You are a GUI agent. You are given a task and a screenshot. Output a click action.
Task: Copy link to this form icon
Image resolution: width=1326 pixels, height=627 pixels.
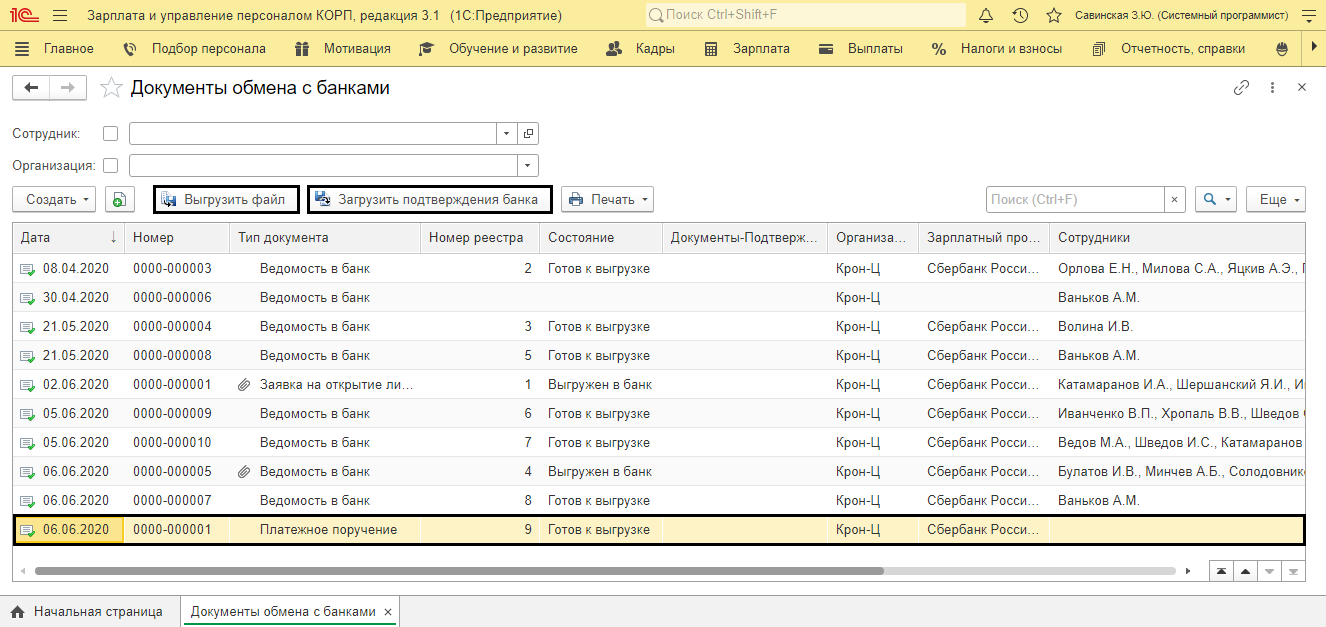pyautogui.click(x=1241, y=88)
